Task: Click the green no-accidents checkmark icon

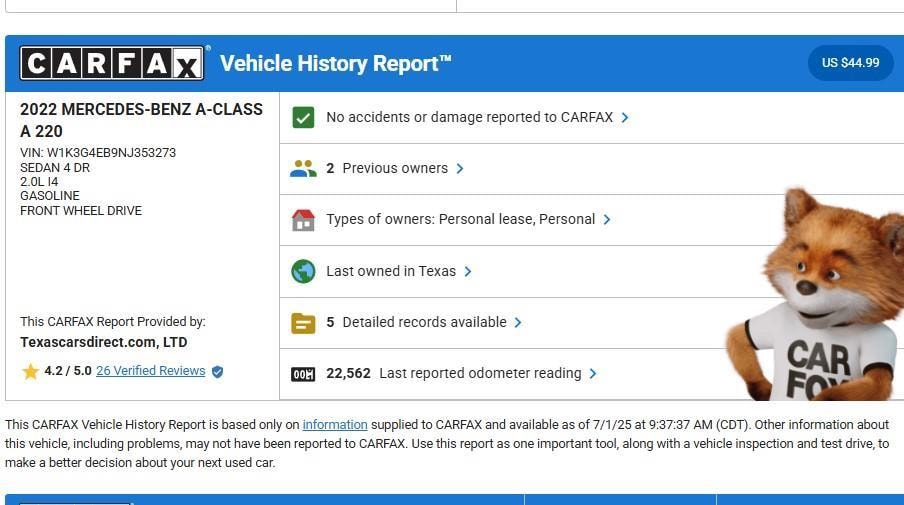Action: click(x=303, y=117)
